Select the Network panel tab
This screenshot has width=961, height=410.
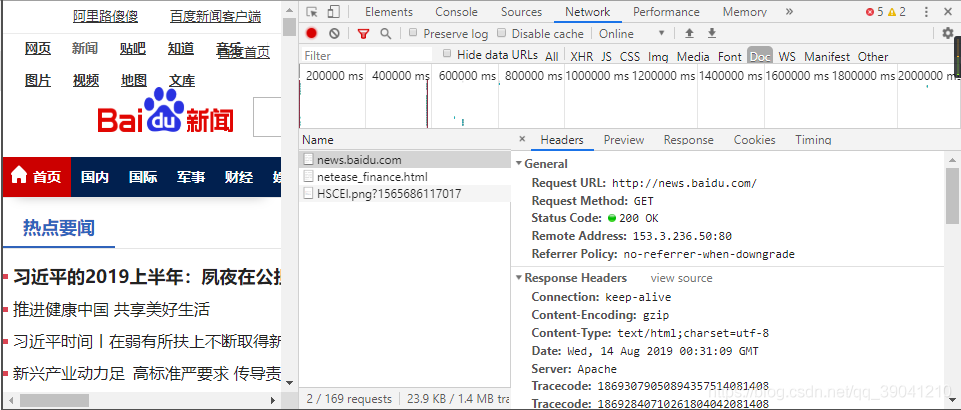tap(587, 12)
